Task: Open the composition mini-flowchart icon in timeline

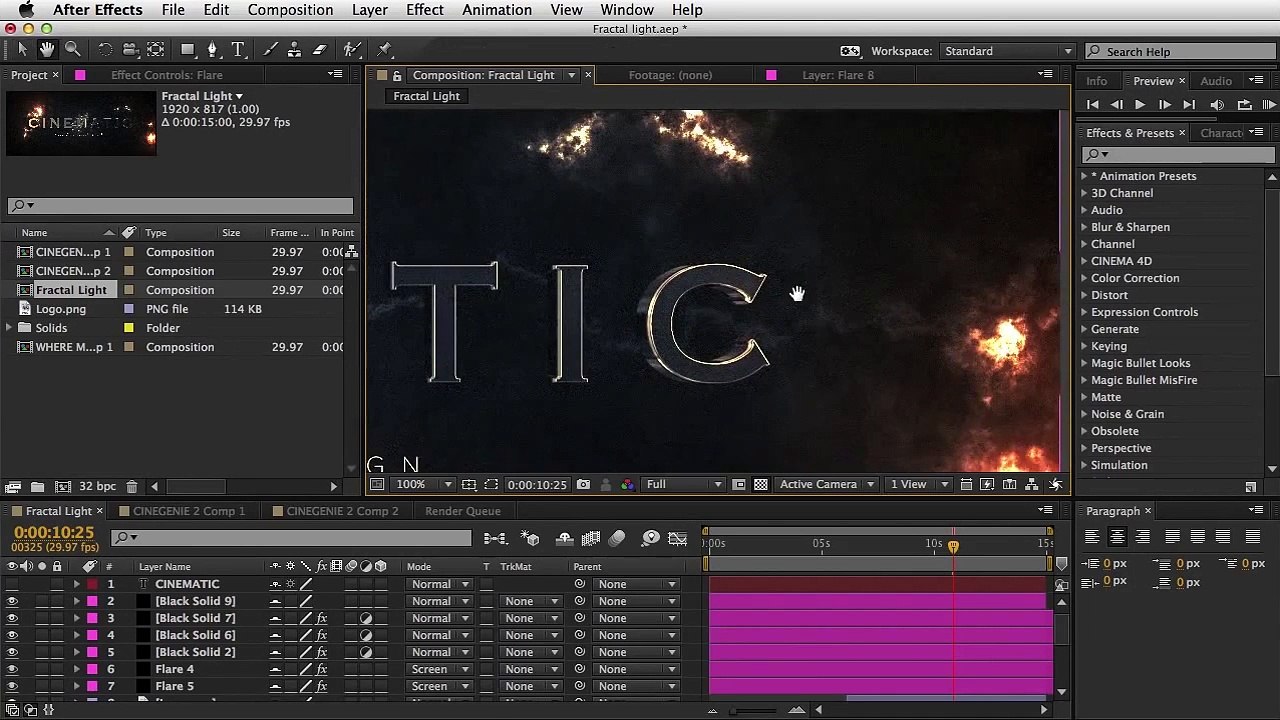Action: pyautogui.click(x=495, y=539)
